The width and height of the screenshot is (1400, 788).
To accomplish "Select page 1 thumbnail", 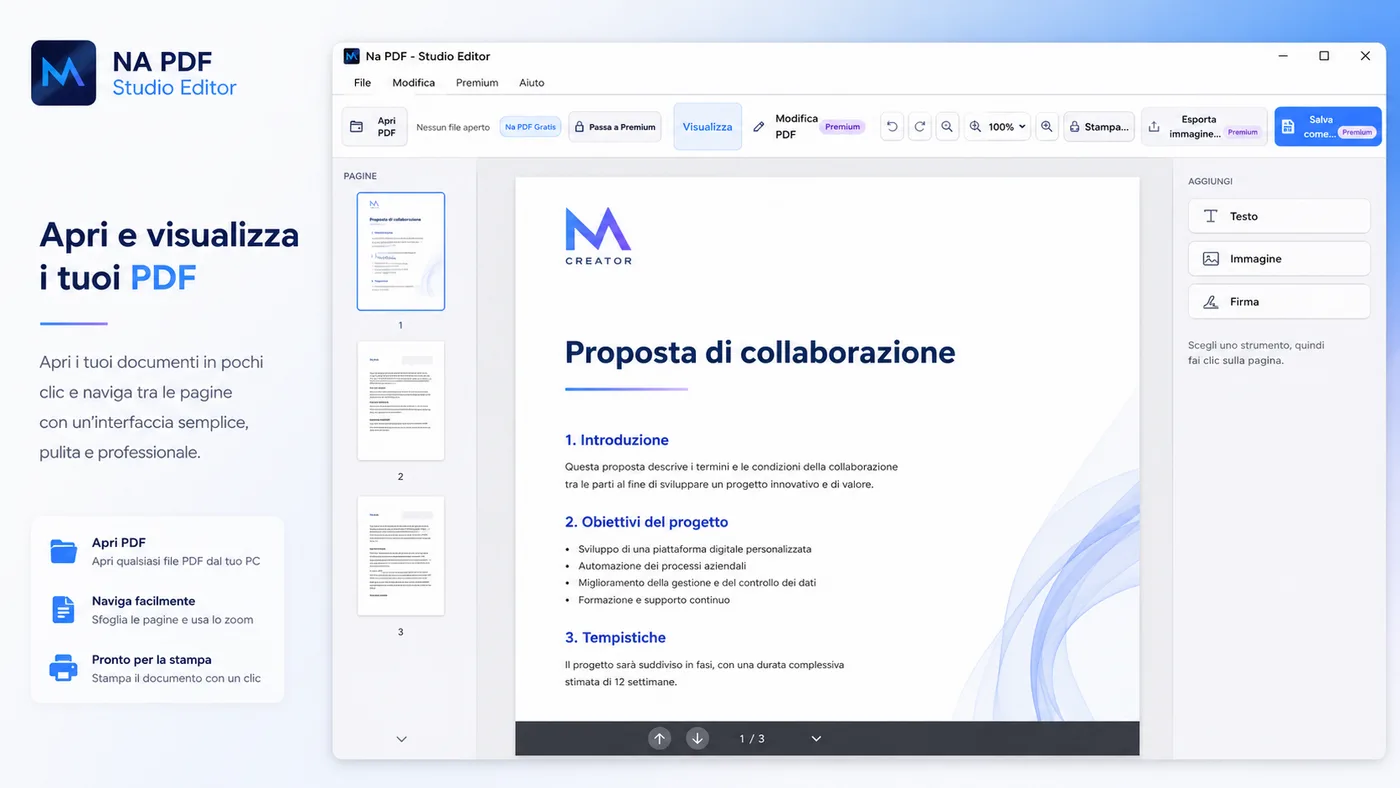I will [401, 251].
